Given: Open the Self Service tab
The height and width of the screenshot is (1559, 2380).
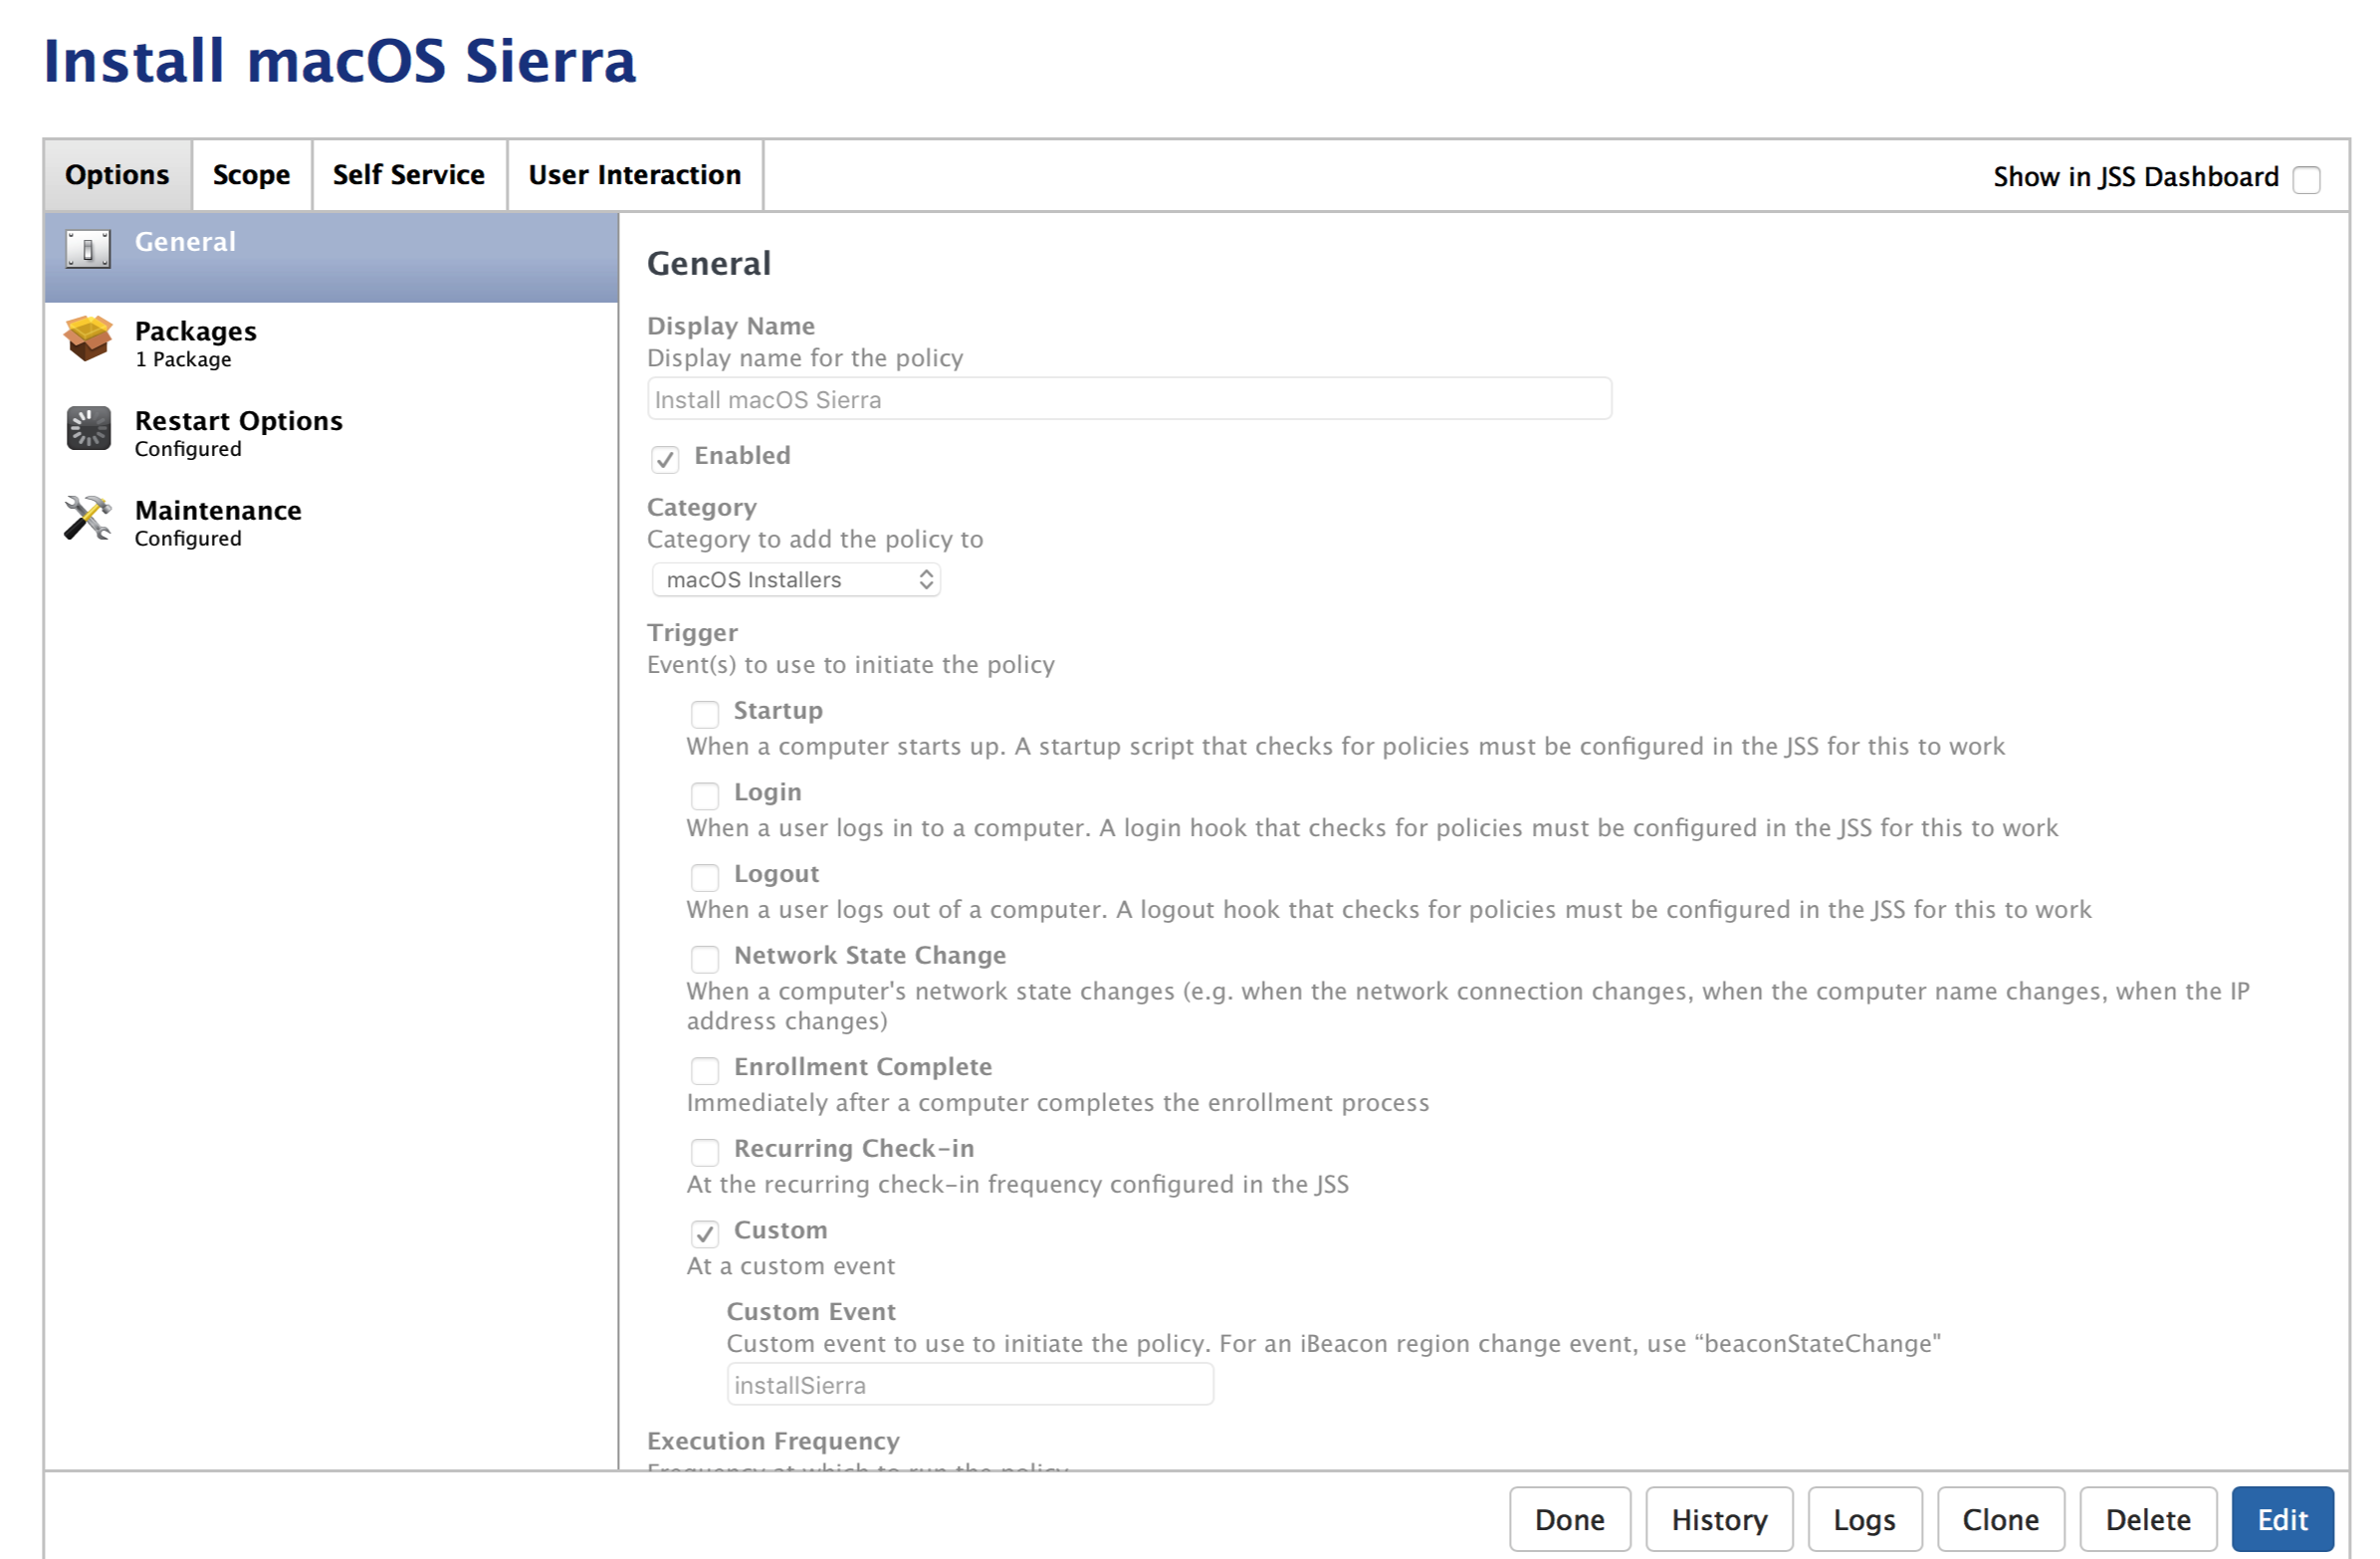Looking at the screenshot, I should (408, 175).
